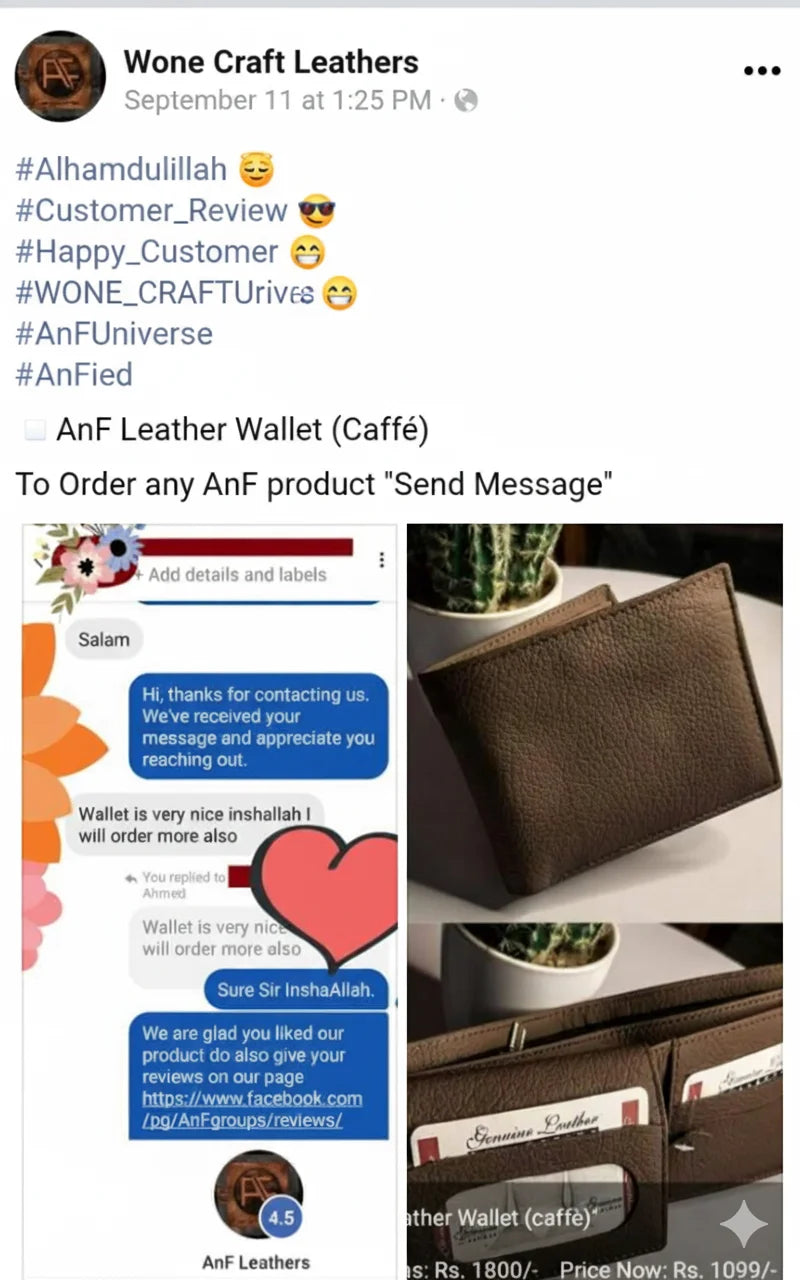The image size is (800, 1280).
Task: Check the public globe audience icon
Action: coord(466,100)
